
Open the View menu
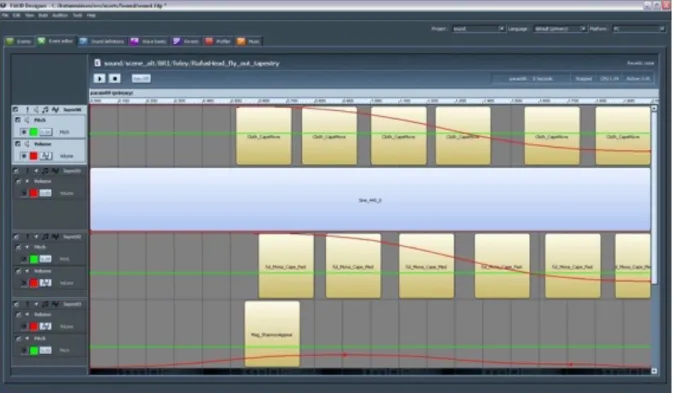point(29,15)
